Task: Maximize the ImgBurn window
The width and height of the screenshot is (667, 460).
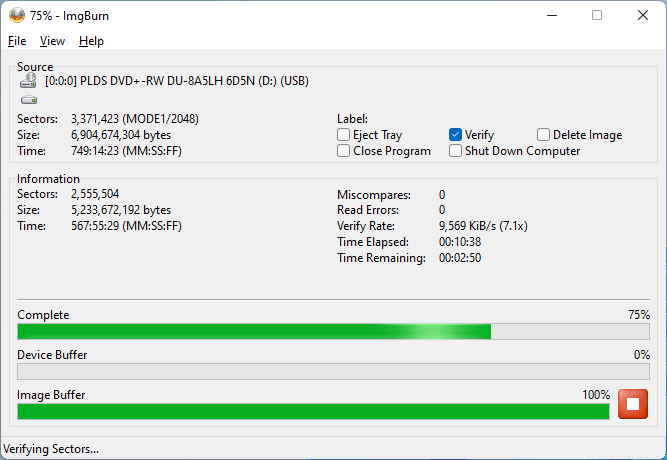Action: [597, 15]
